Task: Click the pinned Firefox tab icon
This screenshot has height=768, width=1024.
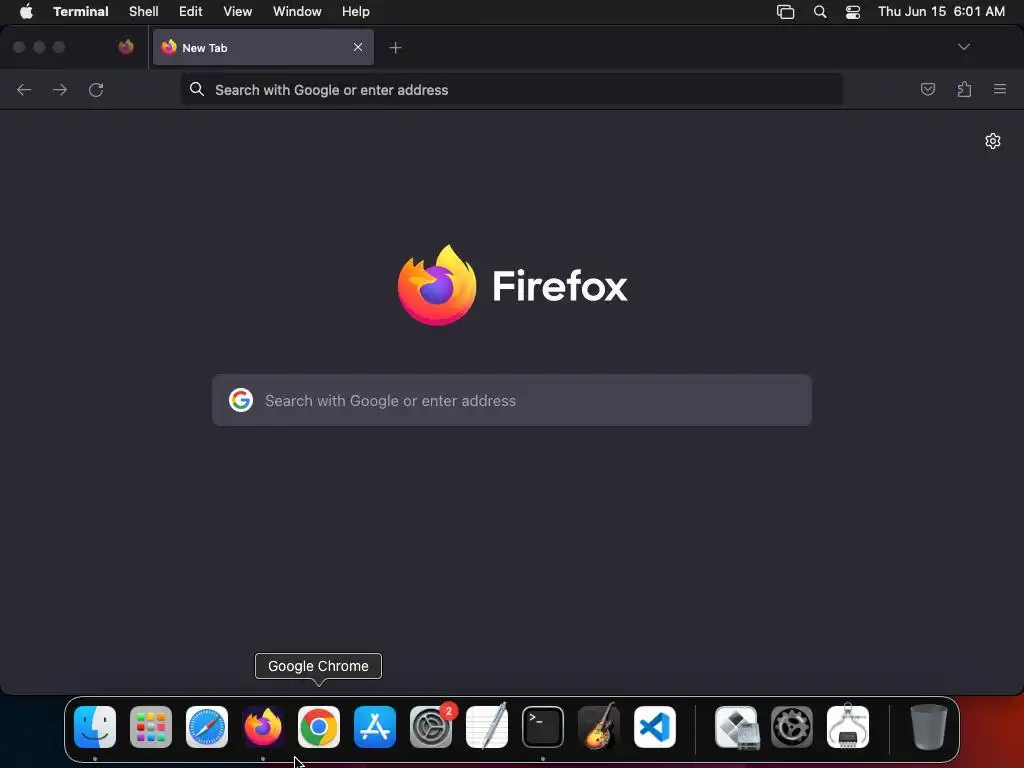Action: pos(126,47)
